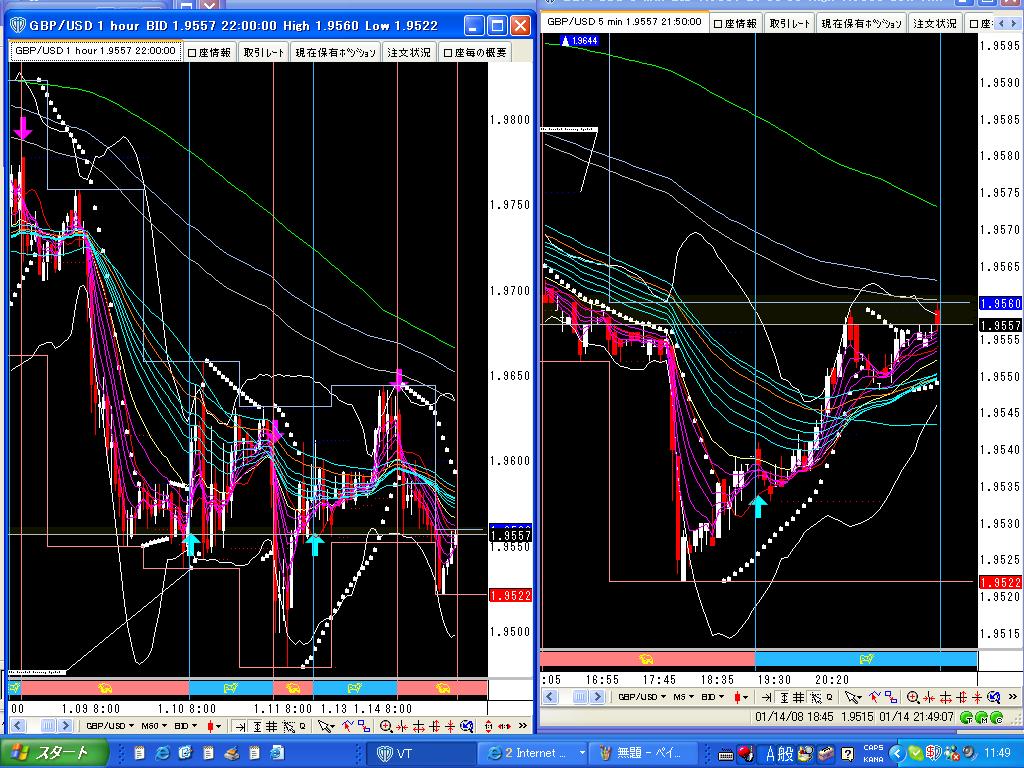Viewport: 1024px width, 768px height.
Task: Open the M60 timeframe dropdown
Action: pyautogui.click(x=154, y=726)
